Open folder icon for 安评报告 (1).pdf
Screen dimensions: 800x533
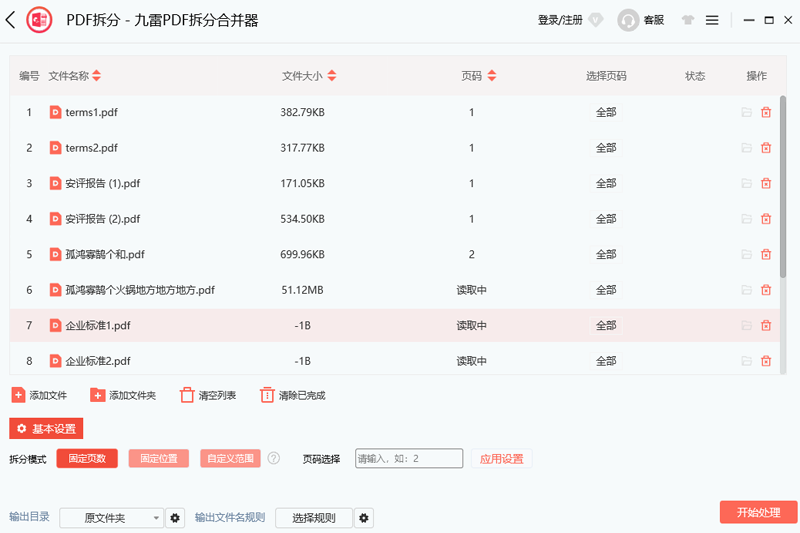pyautogui.click(x=746, y=183)
